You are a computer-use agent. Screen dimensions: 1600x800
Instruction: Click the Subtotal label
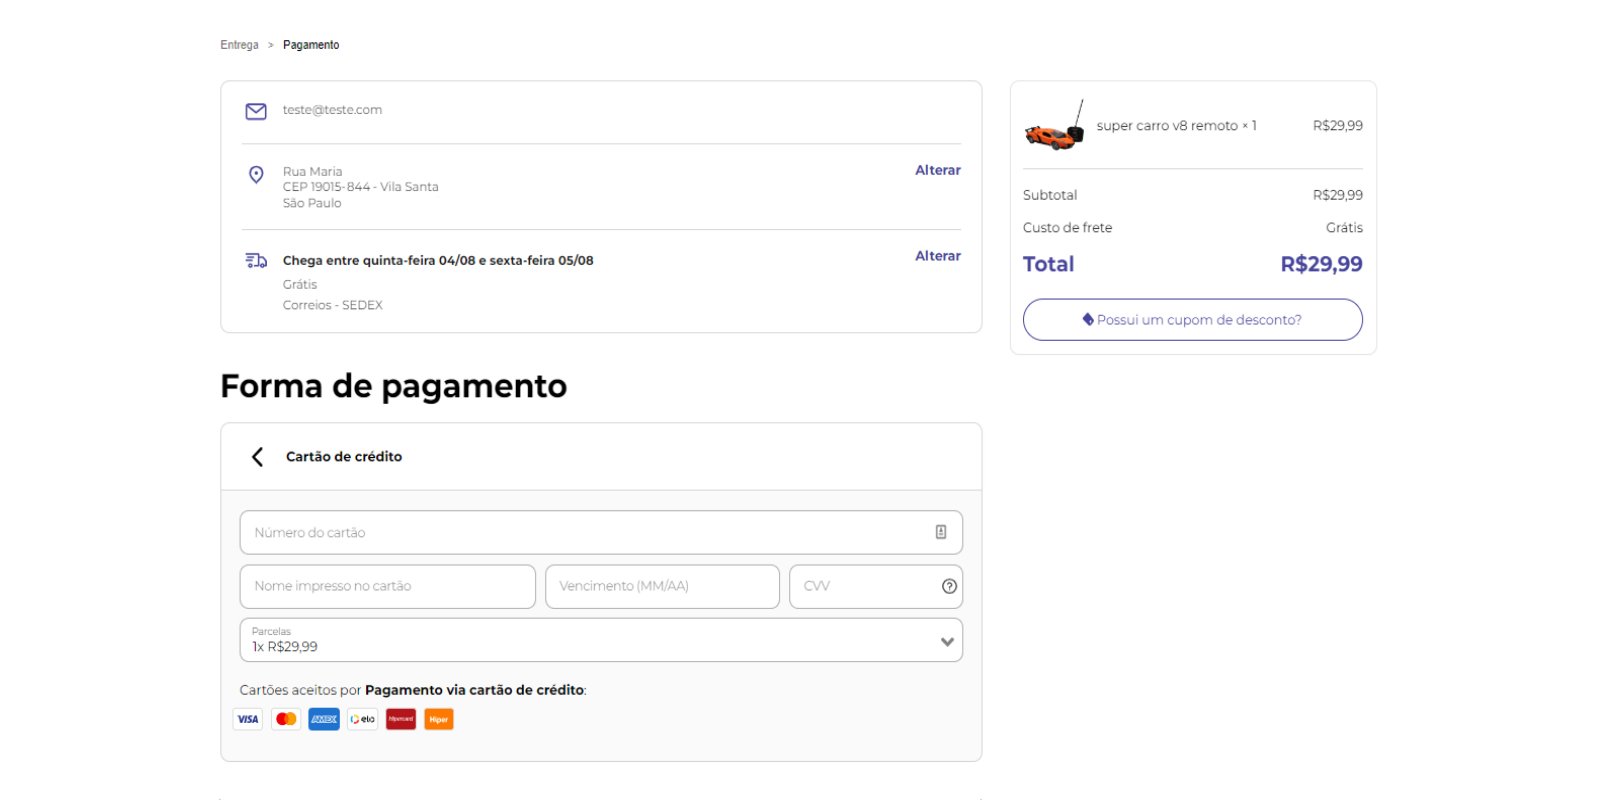[1050, 195]
